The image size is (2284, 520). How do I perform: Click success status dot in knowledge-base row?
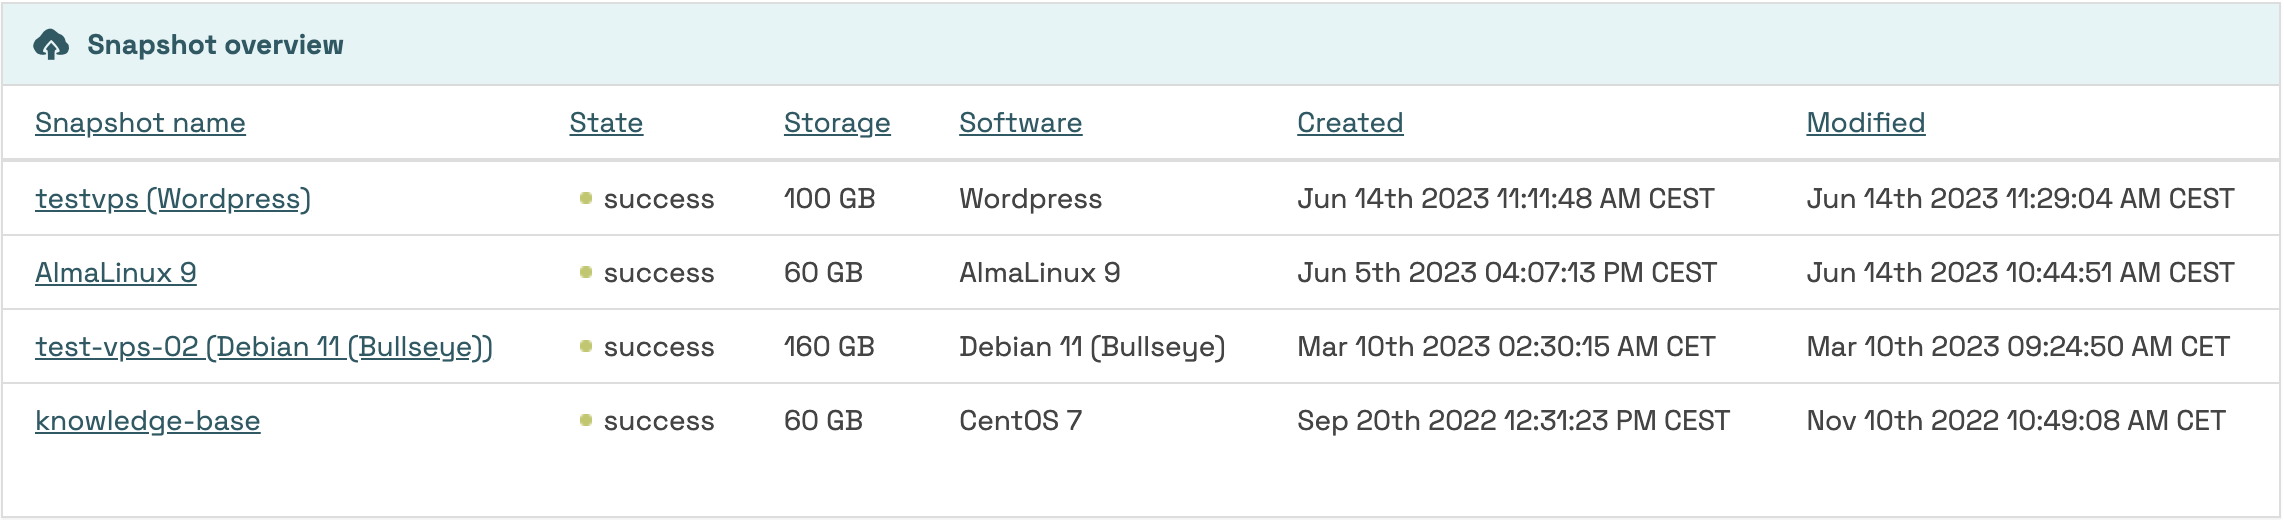(586, 420)
